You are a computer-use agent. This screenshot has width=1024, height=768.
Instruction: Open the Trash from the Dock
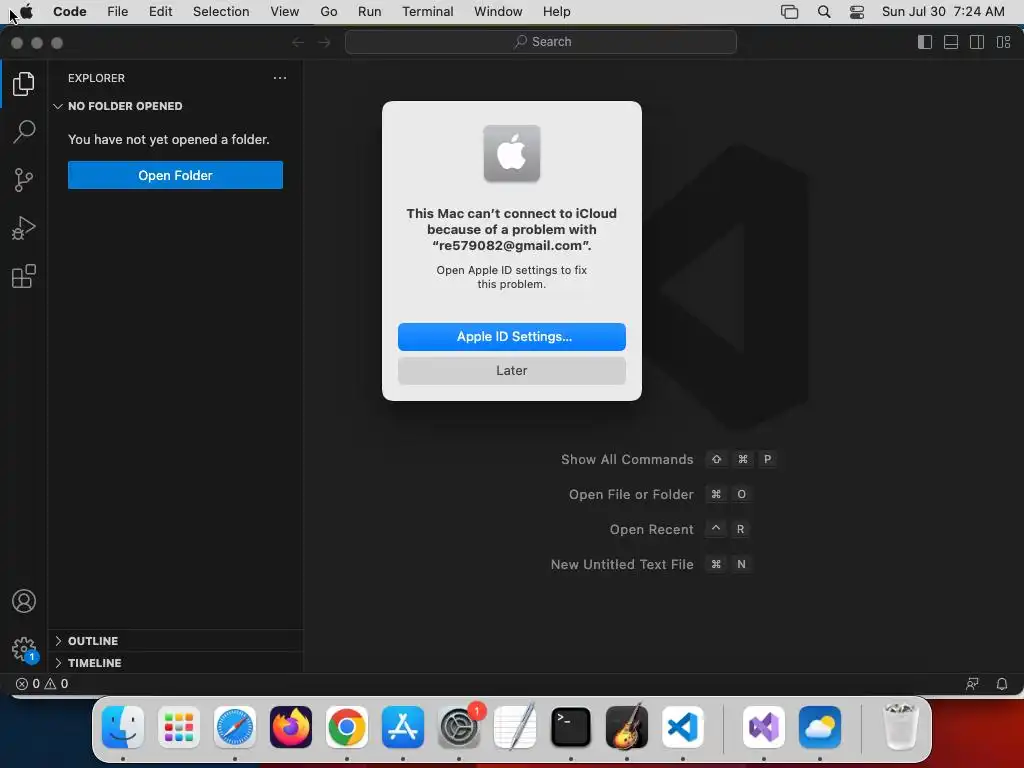coord(901,727)
